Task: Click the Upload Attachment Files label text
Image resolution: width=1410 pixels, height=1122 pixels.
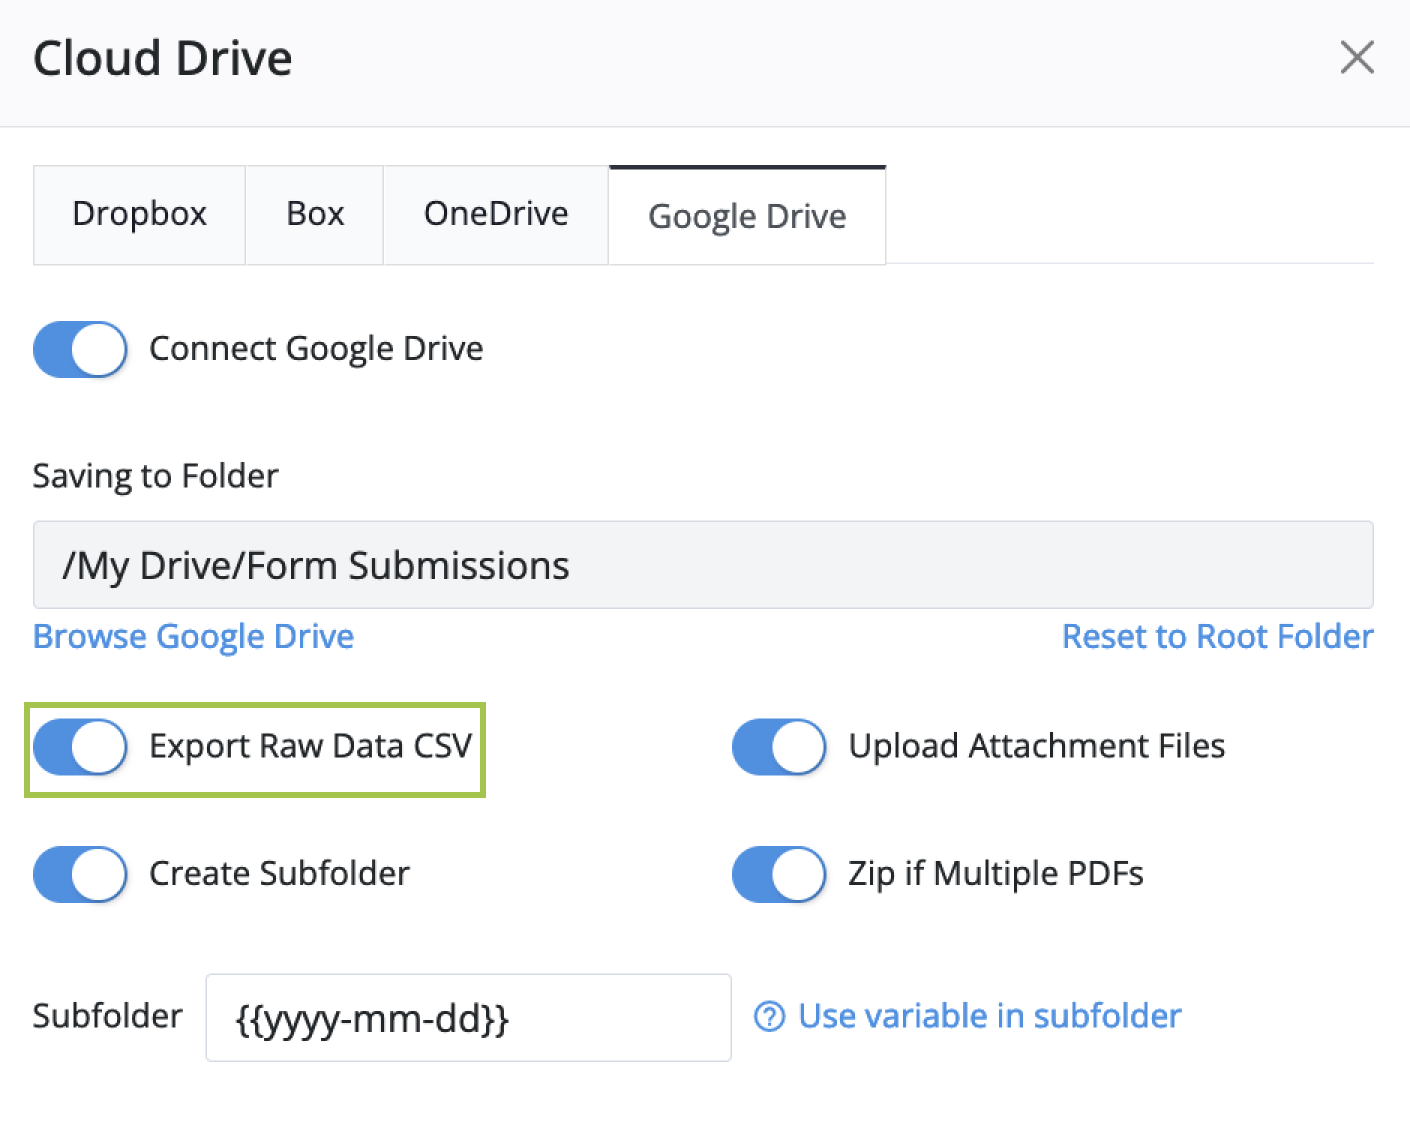Action: tap(1036, 747)
